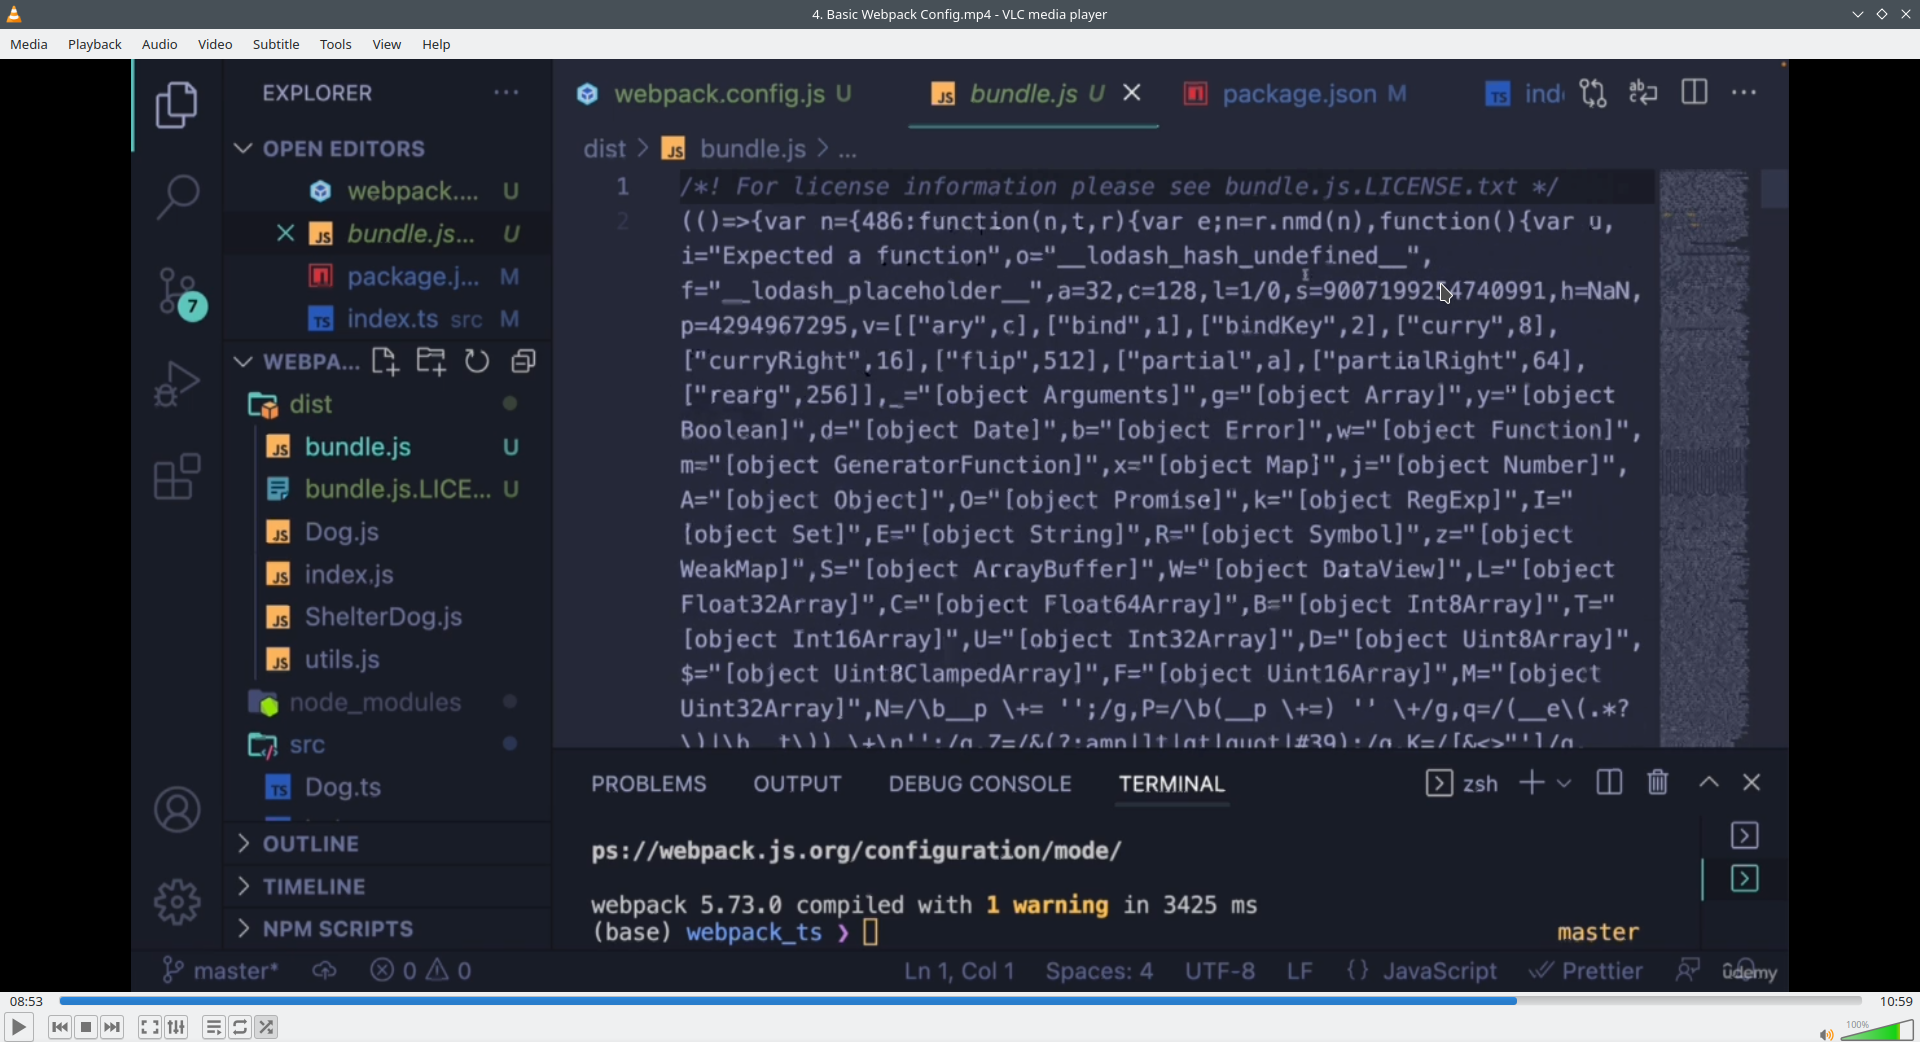This screenshot has height=1042, width=1920.
Task: Open the Extensions view
Action: pos(177,477)
